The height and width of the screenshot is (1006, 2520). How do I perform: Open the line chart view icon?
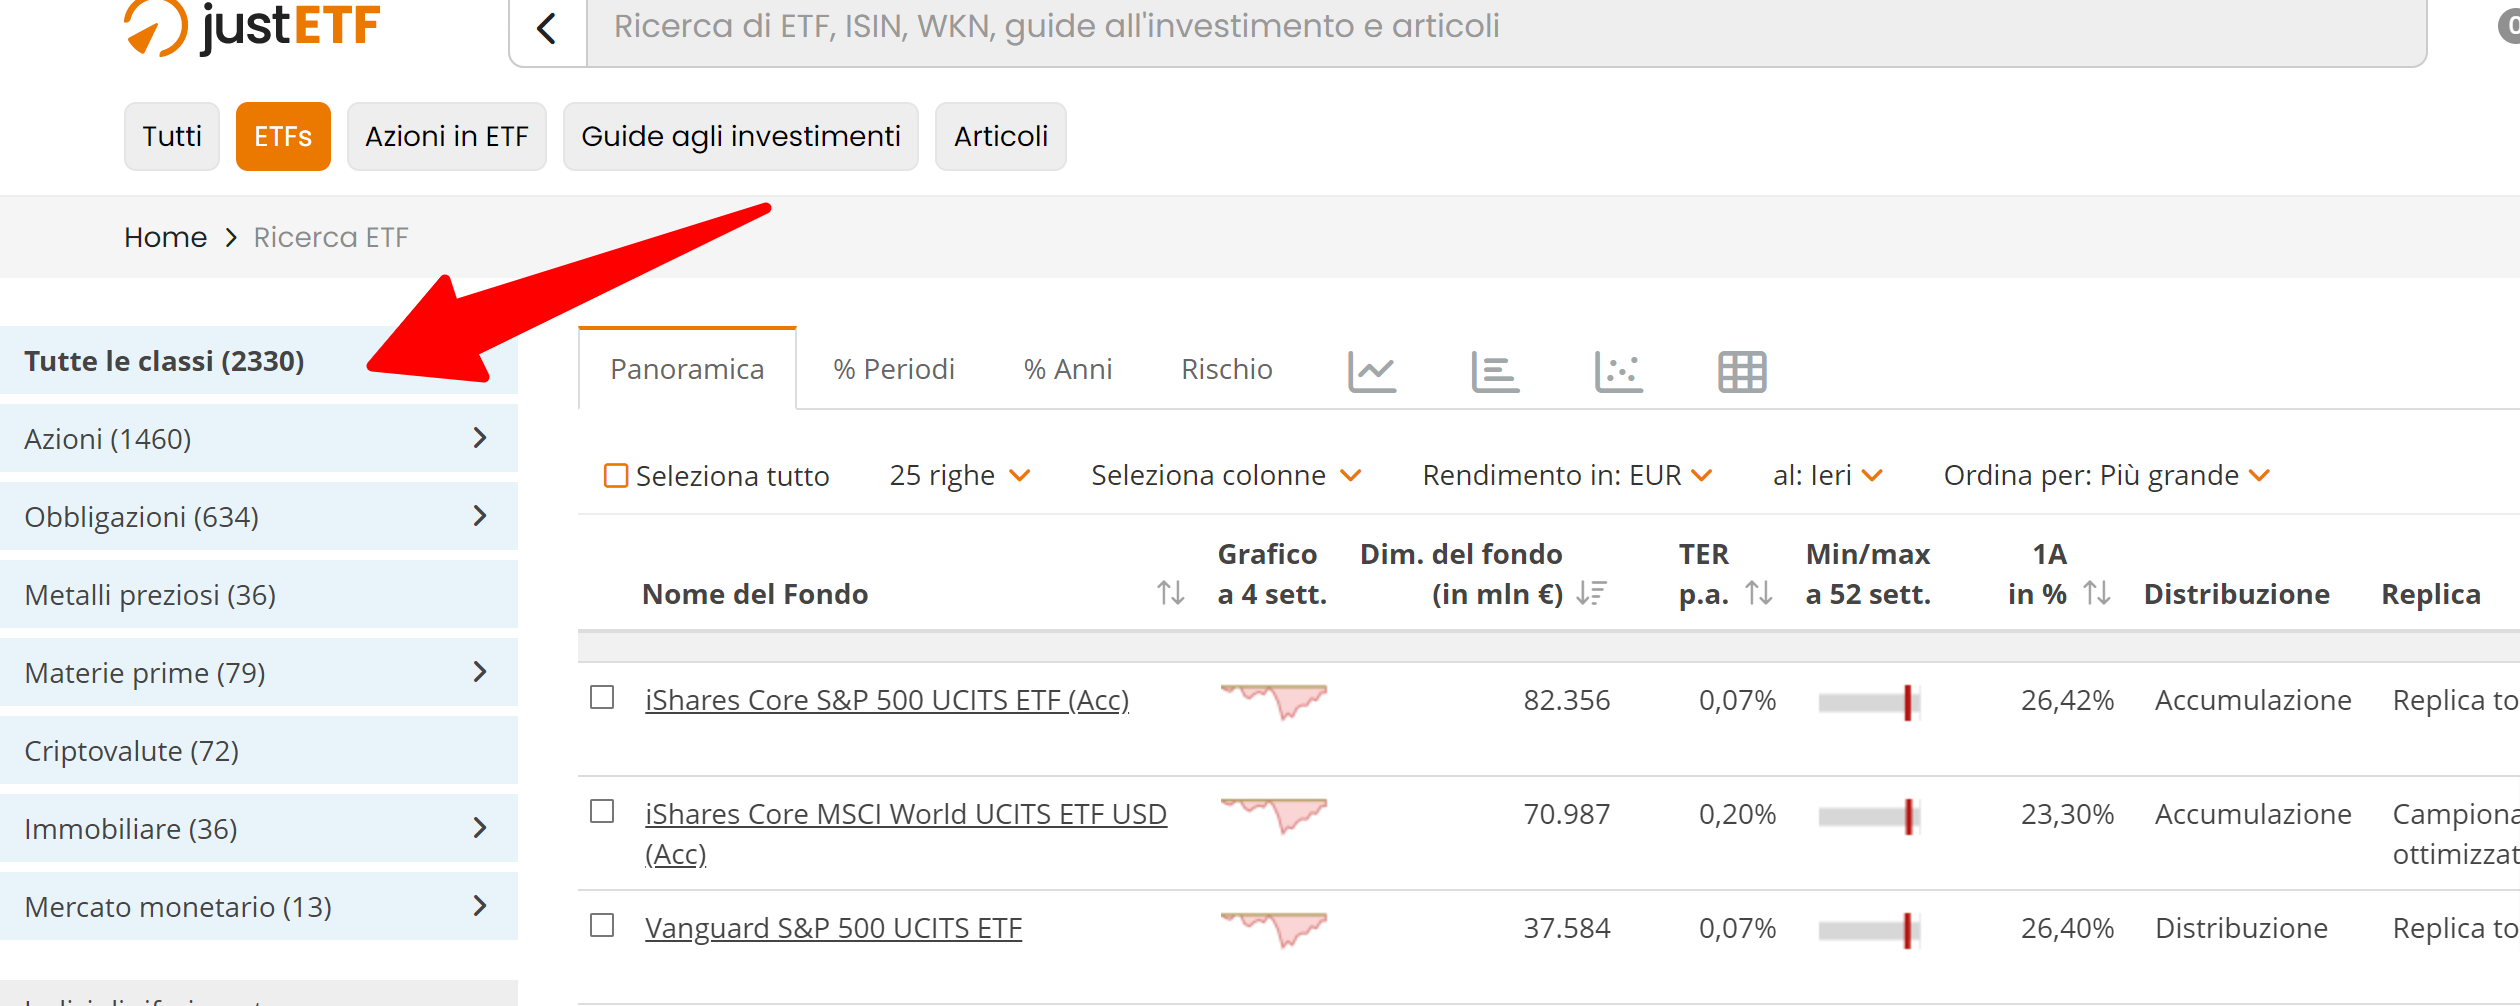[x=1372, y=371]
